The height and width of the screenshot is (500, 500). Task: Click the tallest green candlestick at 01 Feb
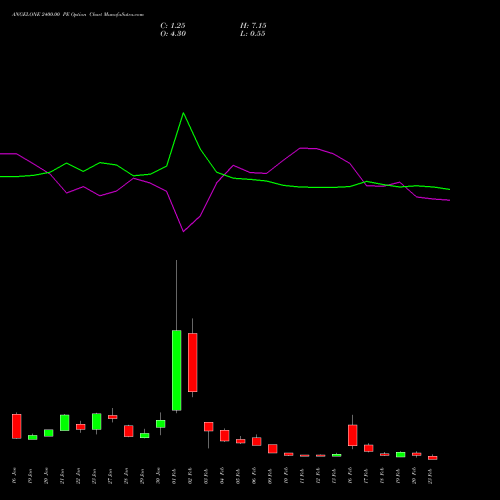[x=177, y=370]
